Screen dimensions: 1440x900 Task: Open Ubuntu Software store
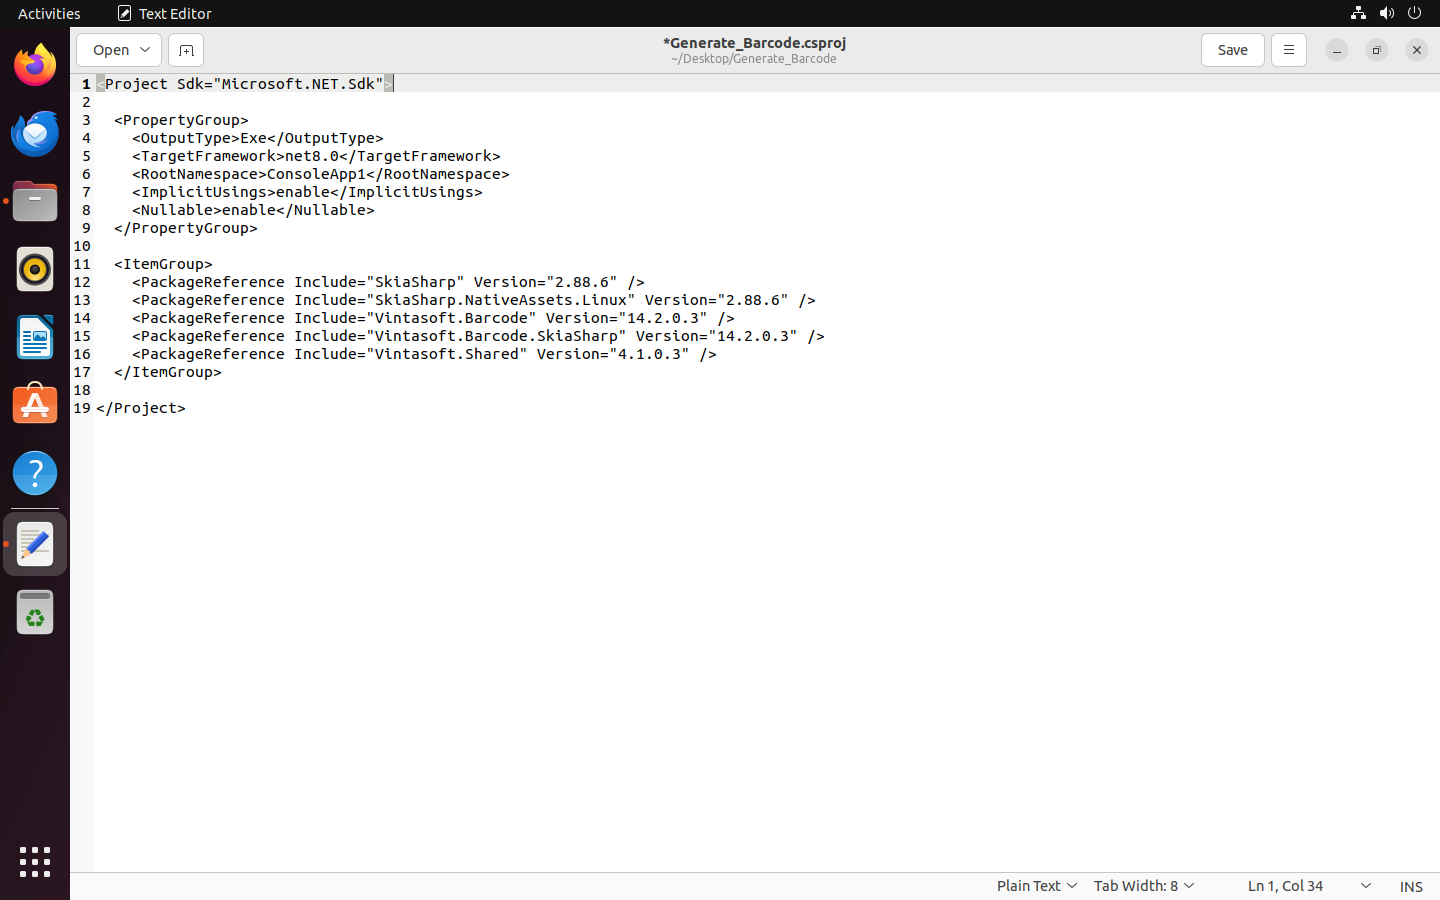click(35, 405)
